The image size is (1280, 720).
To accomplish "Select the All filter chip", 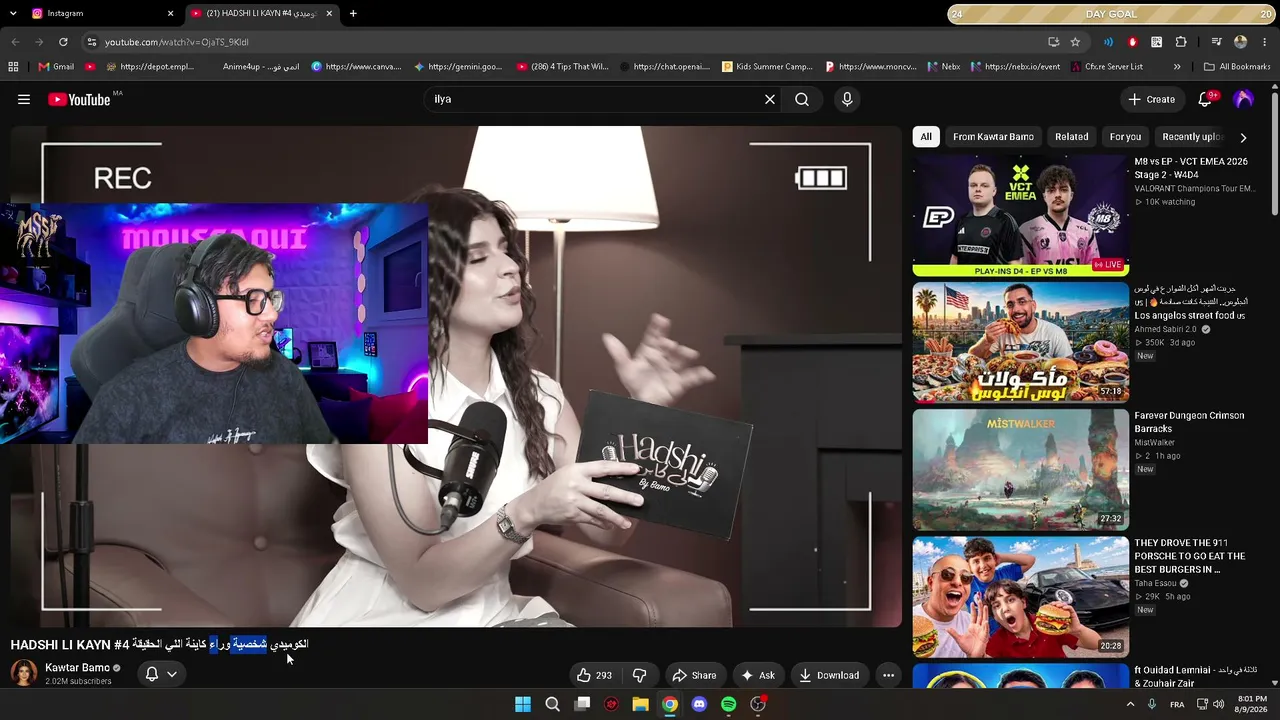I will [x=926, y=137].
